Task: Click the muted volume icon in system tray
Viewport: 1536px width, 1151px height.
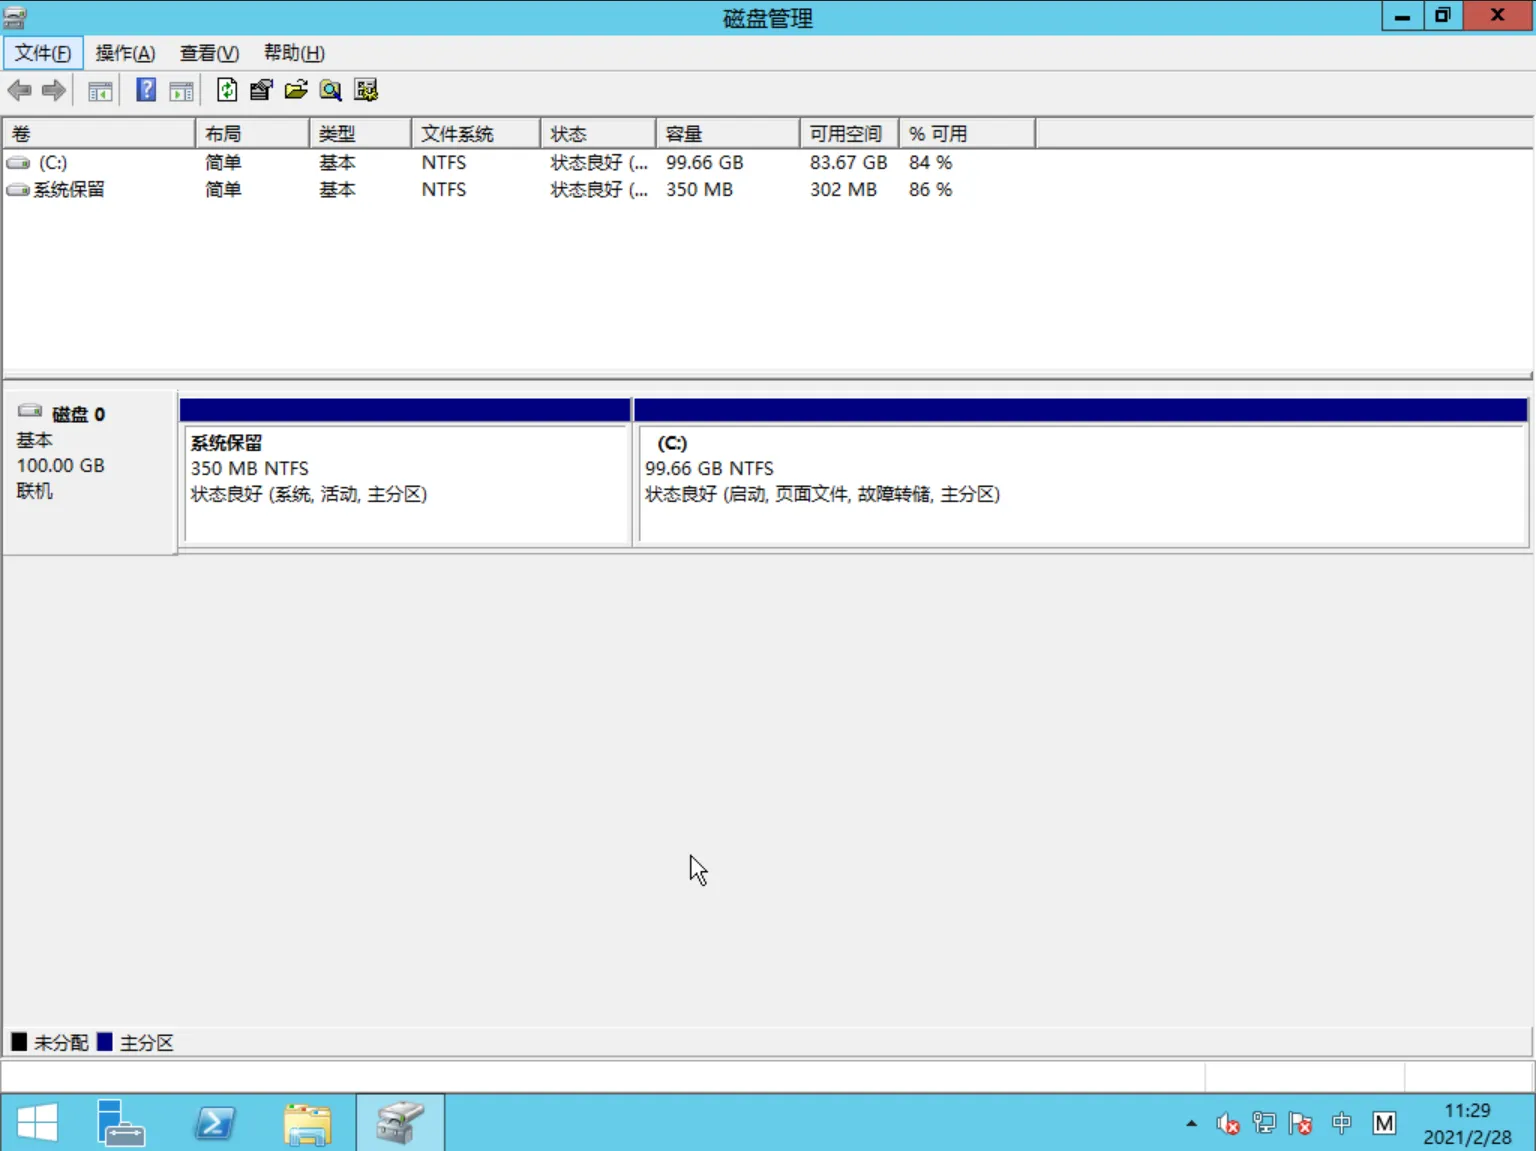Action: click(x=1227, y=1123)
